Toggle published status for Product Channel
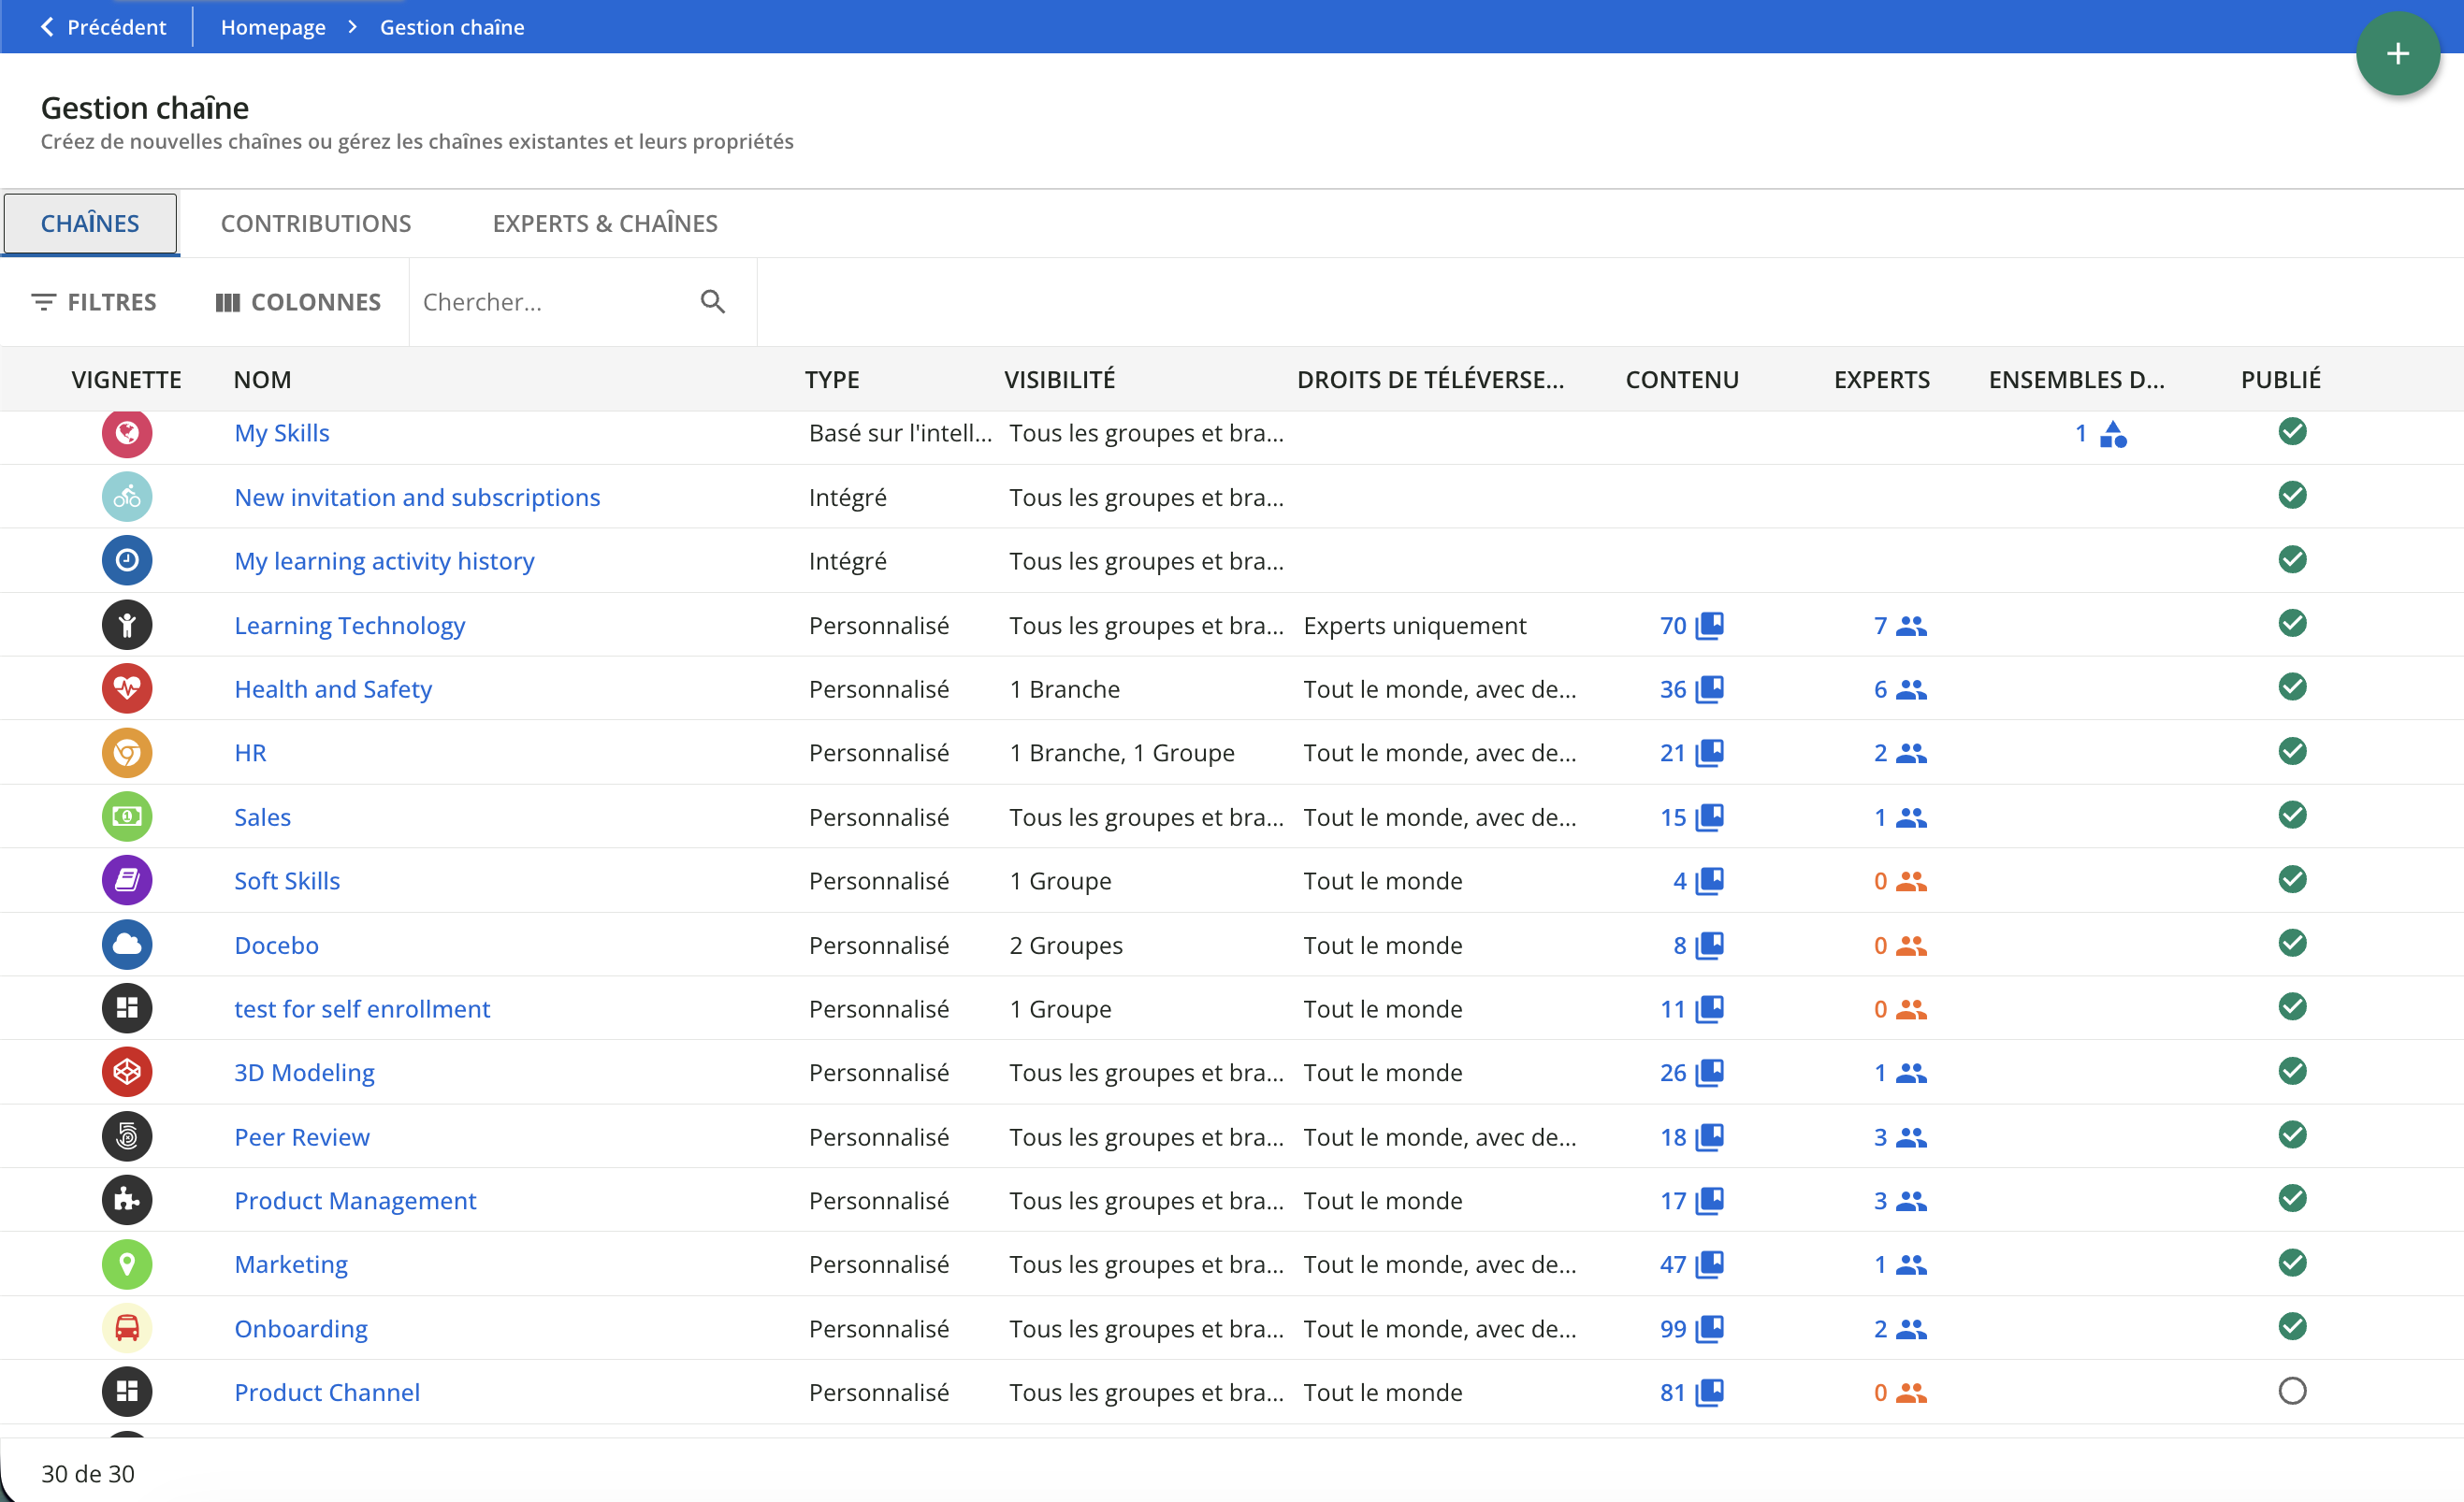 coord(2291,1391)
